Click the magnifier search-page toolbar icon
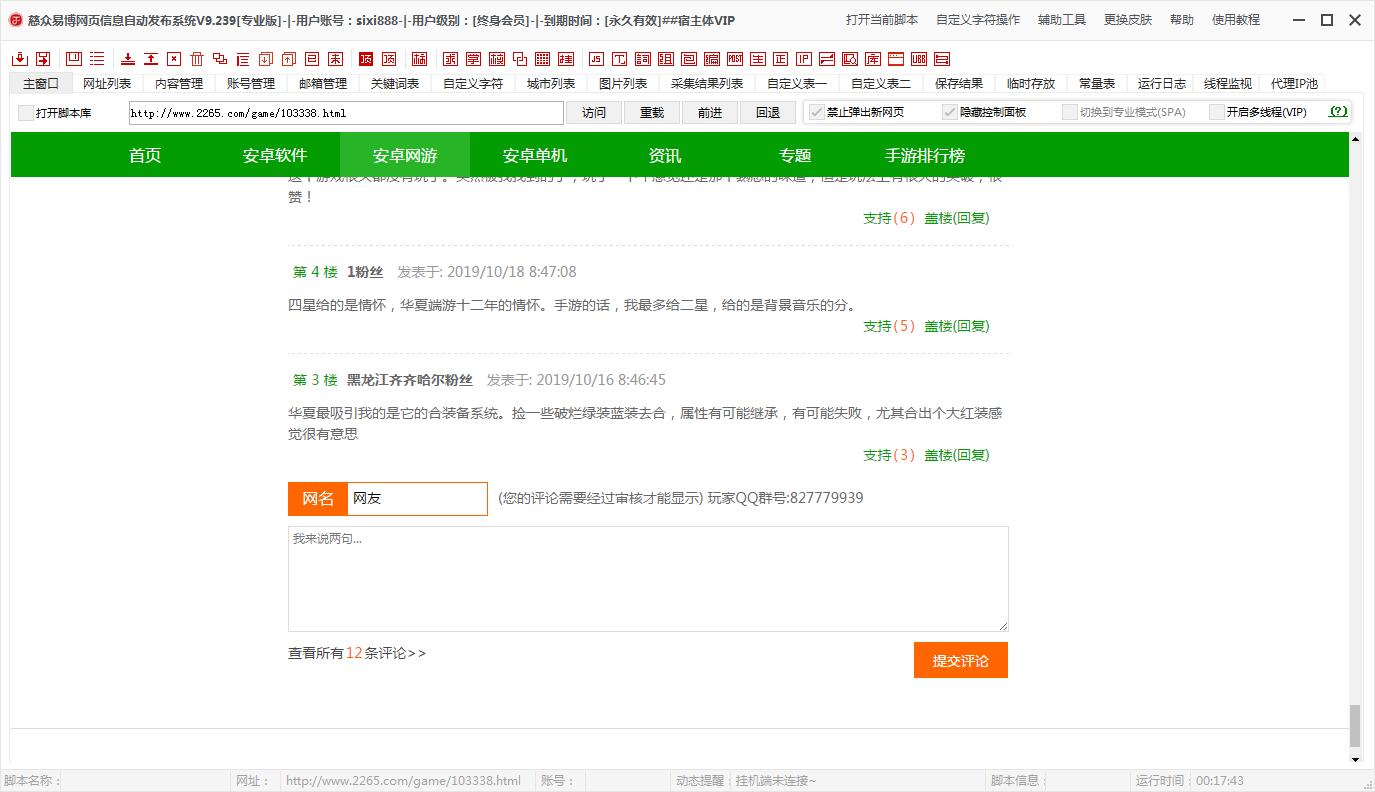The width and height of the screenshot is (1375, 792). 850,59
